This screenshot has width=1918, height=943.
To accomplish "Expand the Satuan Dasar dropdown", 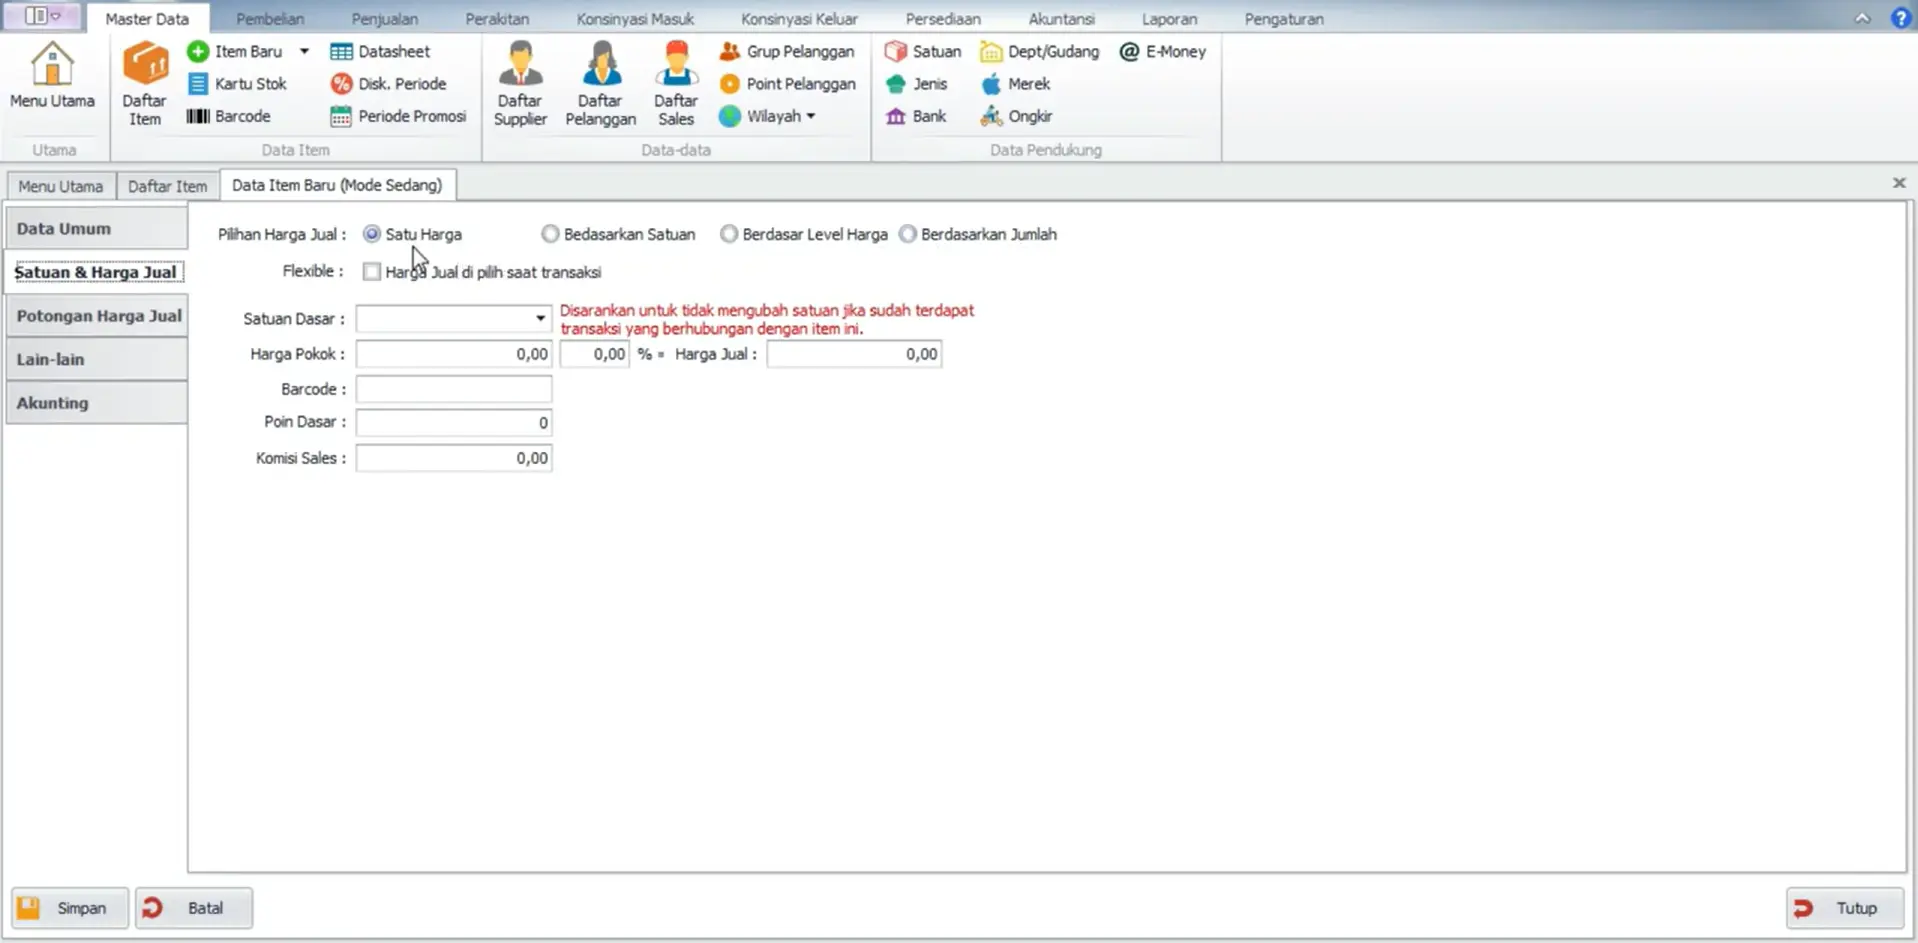I will click(540, 318).
